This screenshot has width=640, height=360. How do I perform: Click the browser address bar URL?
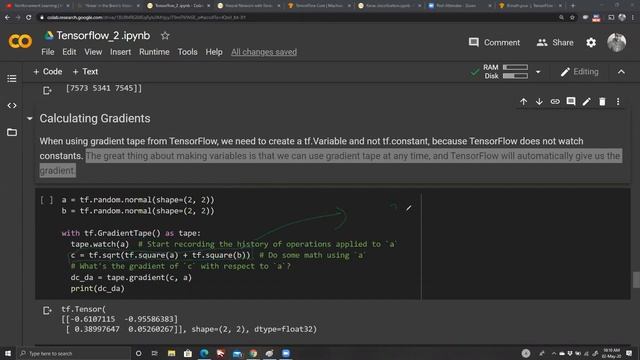146,18
